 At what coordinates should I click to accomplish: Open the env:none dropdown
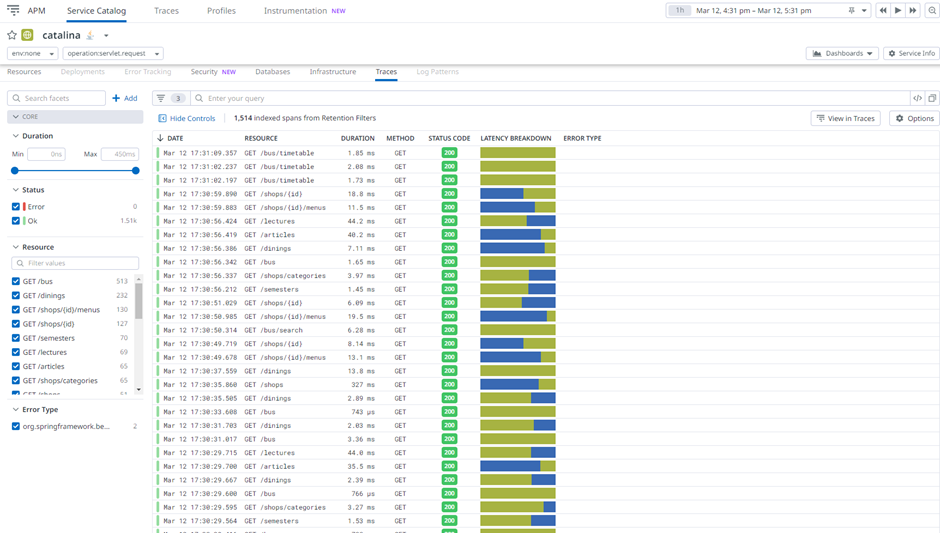[x=32, y=53]
